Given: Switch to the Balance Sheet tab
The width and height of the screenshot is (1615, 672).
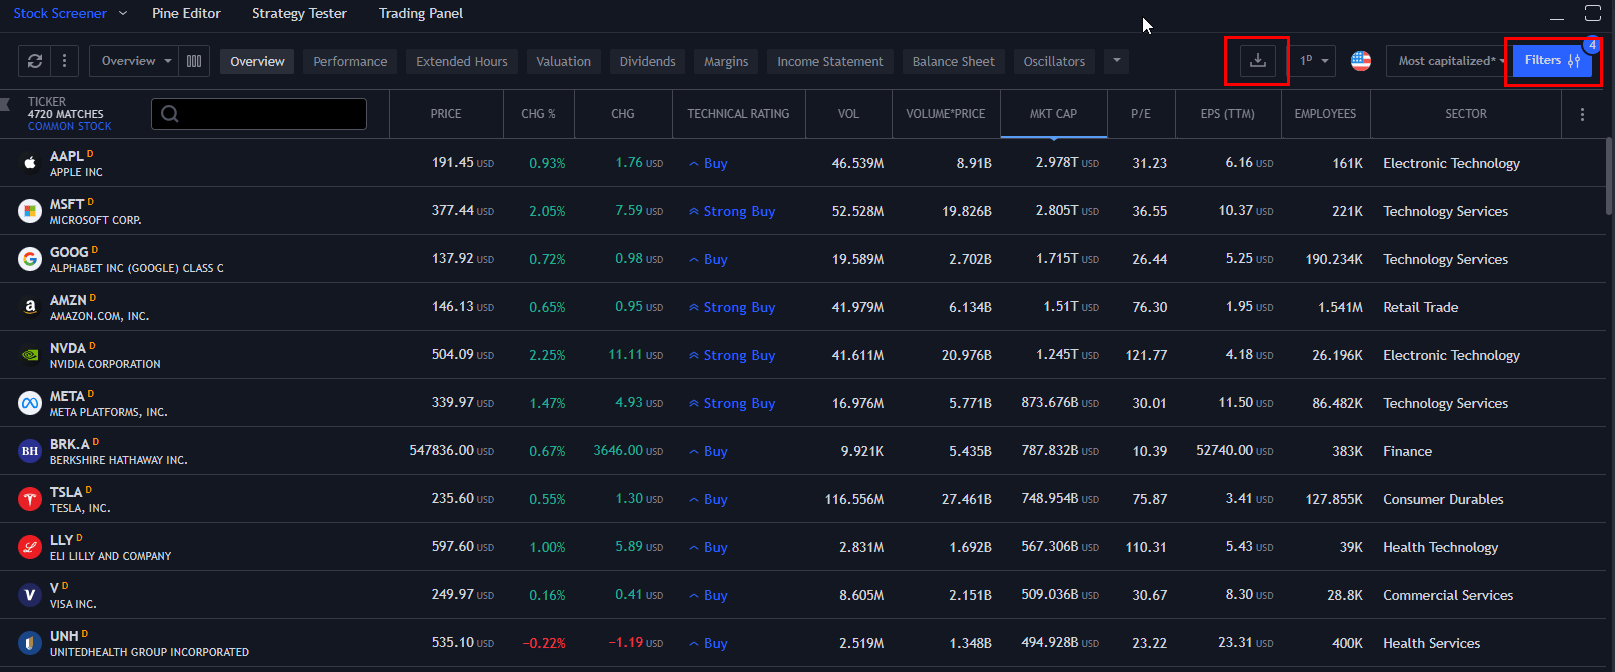Looking at the screenshot, I should [x=954, y=61].
